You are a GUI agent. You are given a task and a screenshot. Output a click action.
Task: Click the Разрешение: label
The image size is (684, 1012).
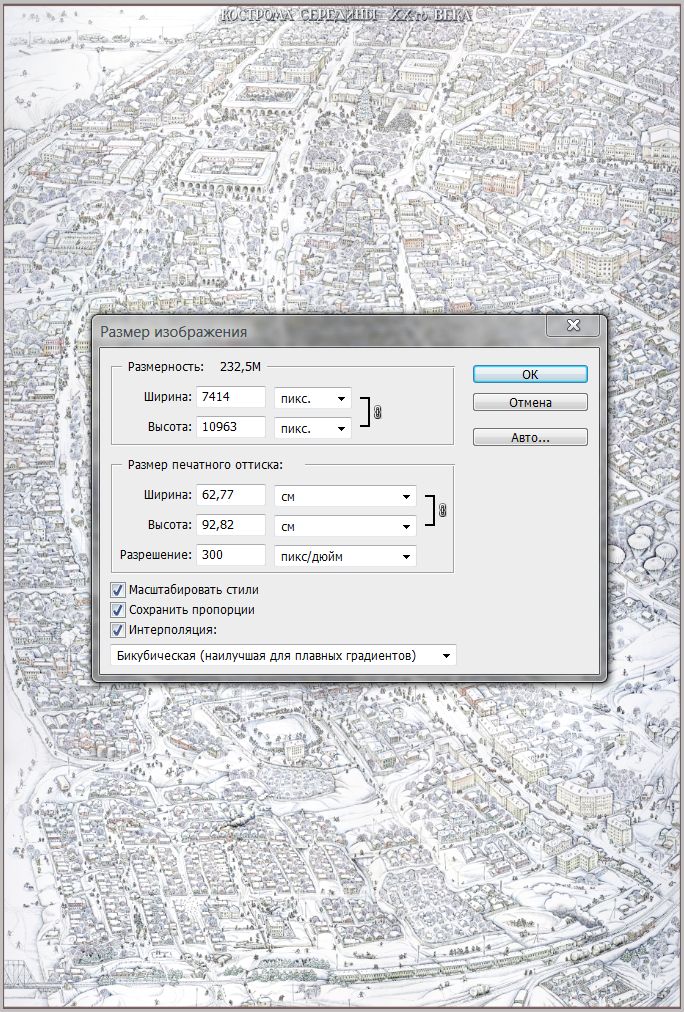(156, 554)
